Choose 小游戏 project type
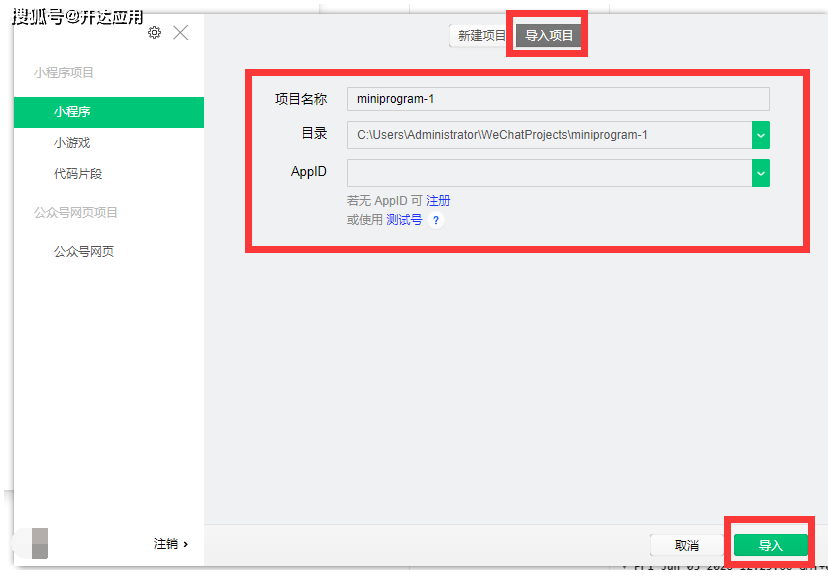This screenshot has width=828, height=582. (72, 143)
